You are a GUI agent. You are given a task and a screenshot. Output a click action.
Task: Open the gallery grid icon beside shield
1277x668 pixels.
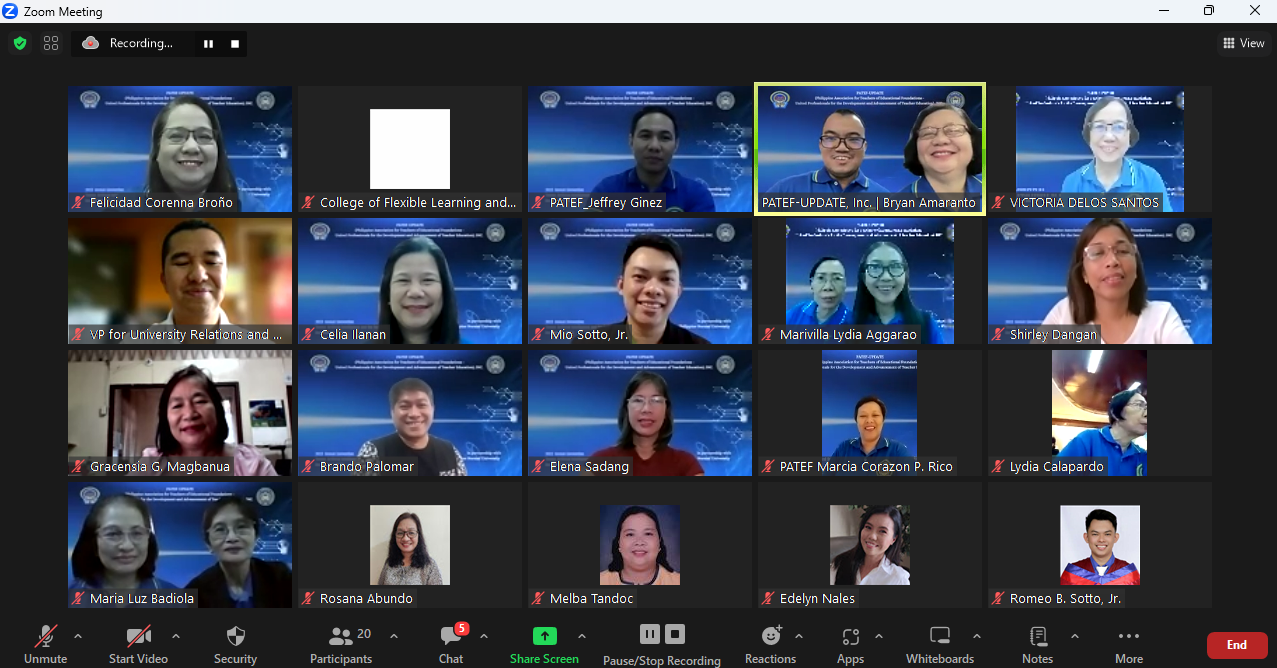(51, 43)
